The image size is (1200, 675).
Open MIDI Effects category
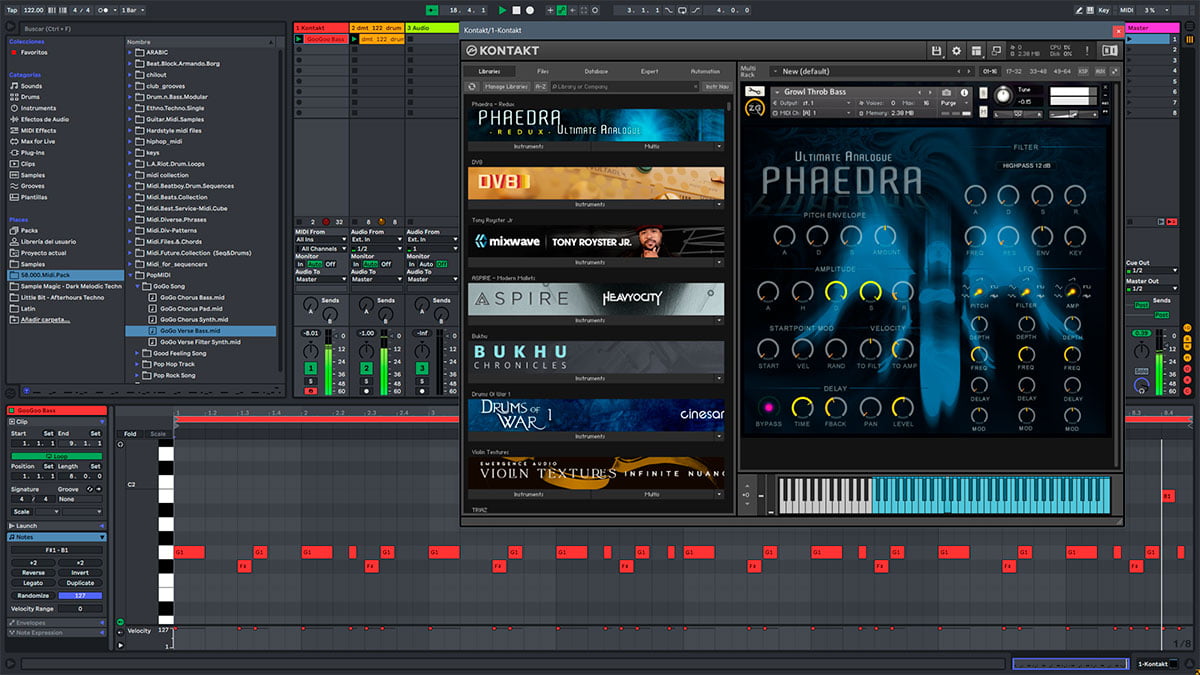pos(38,130)
